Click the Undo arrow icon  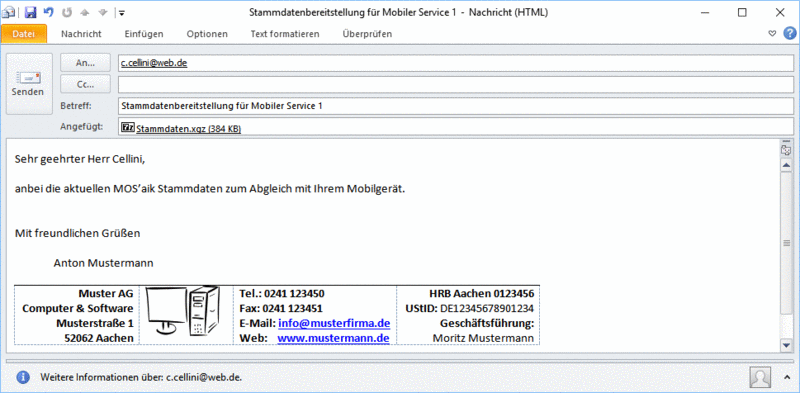(x=48, y=12)
